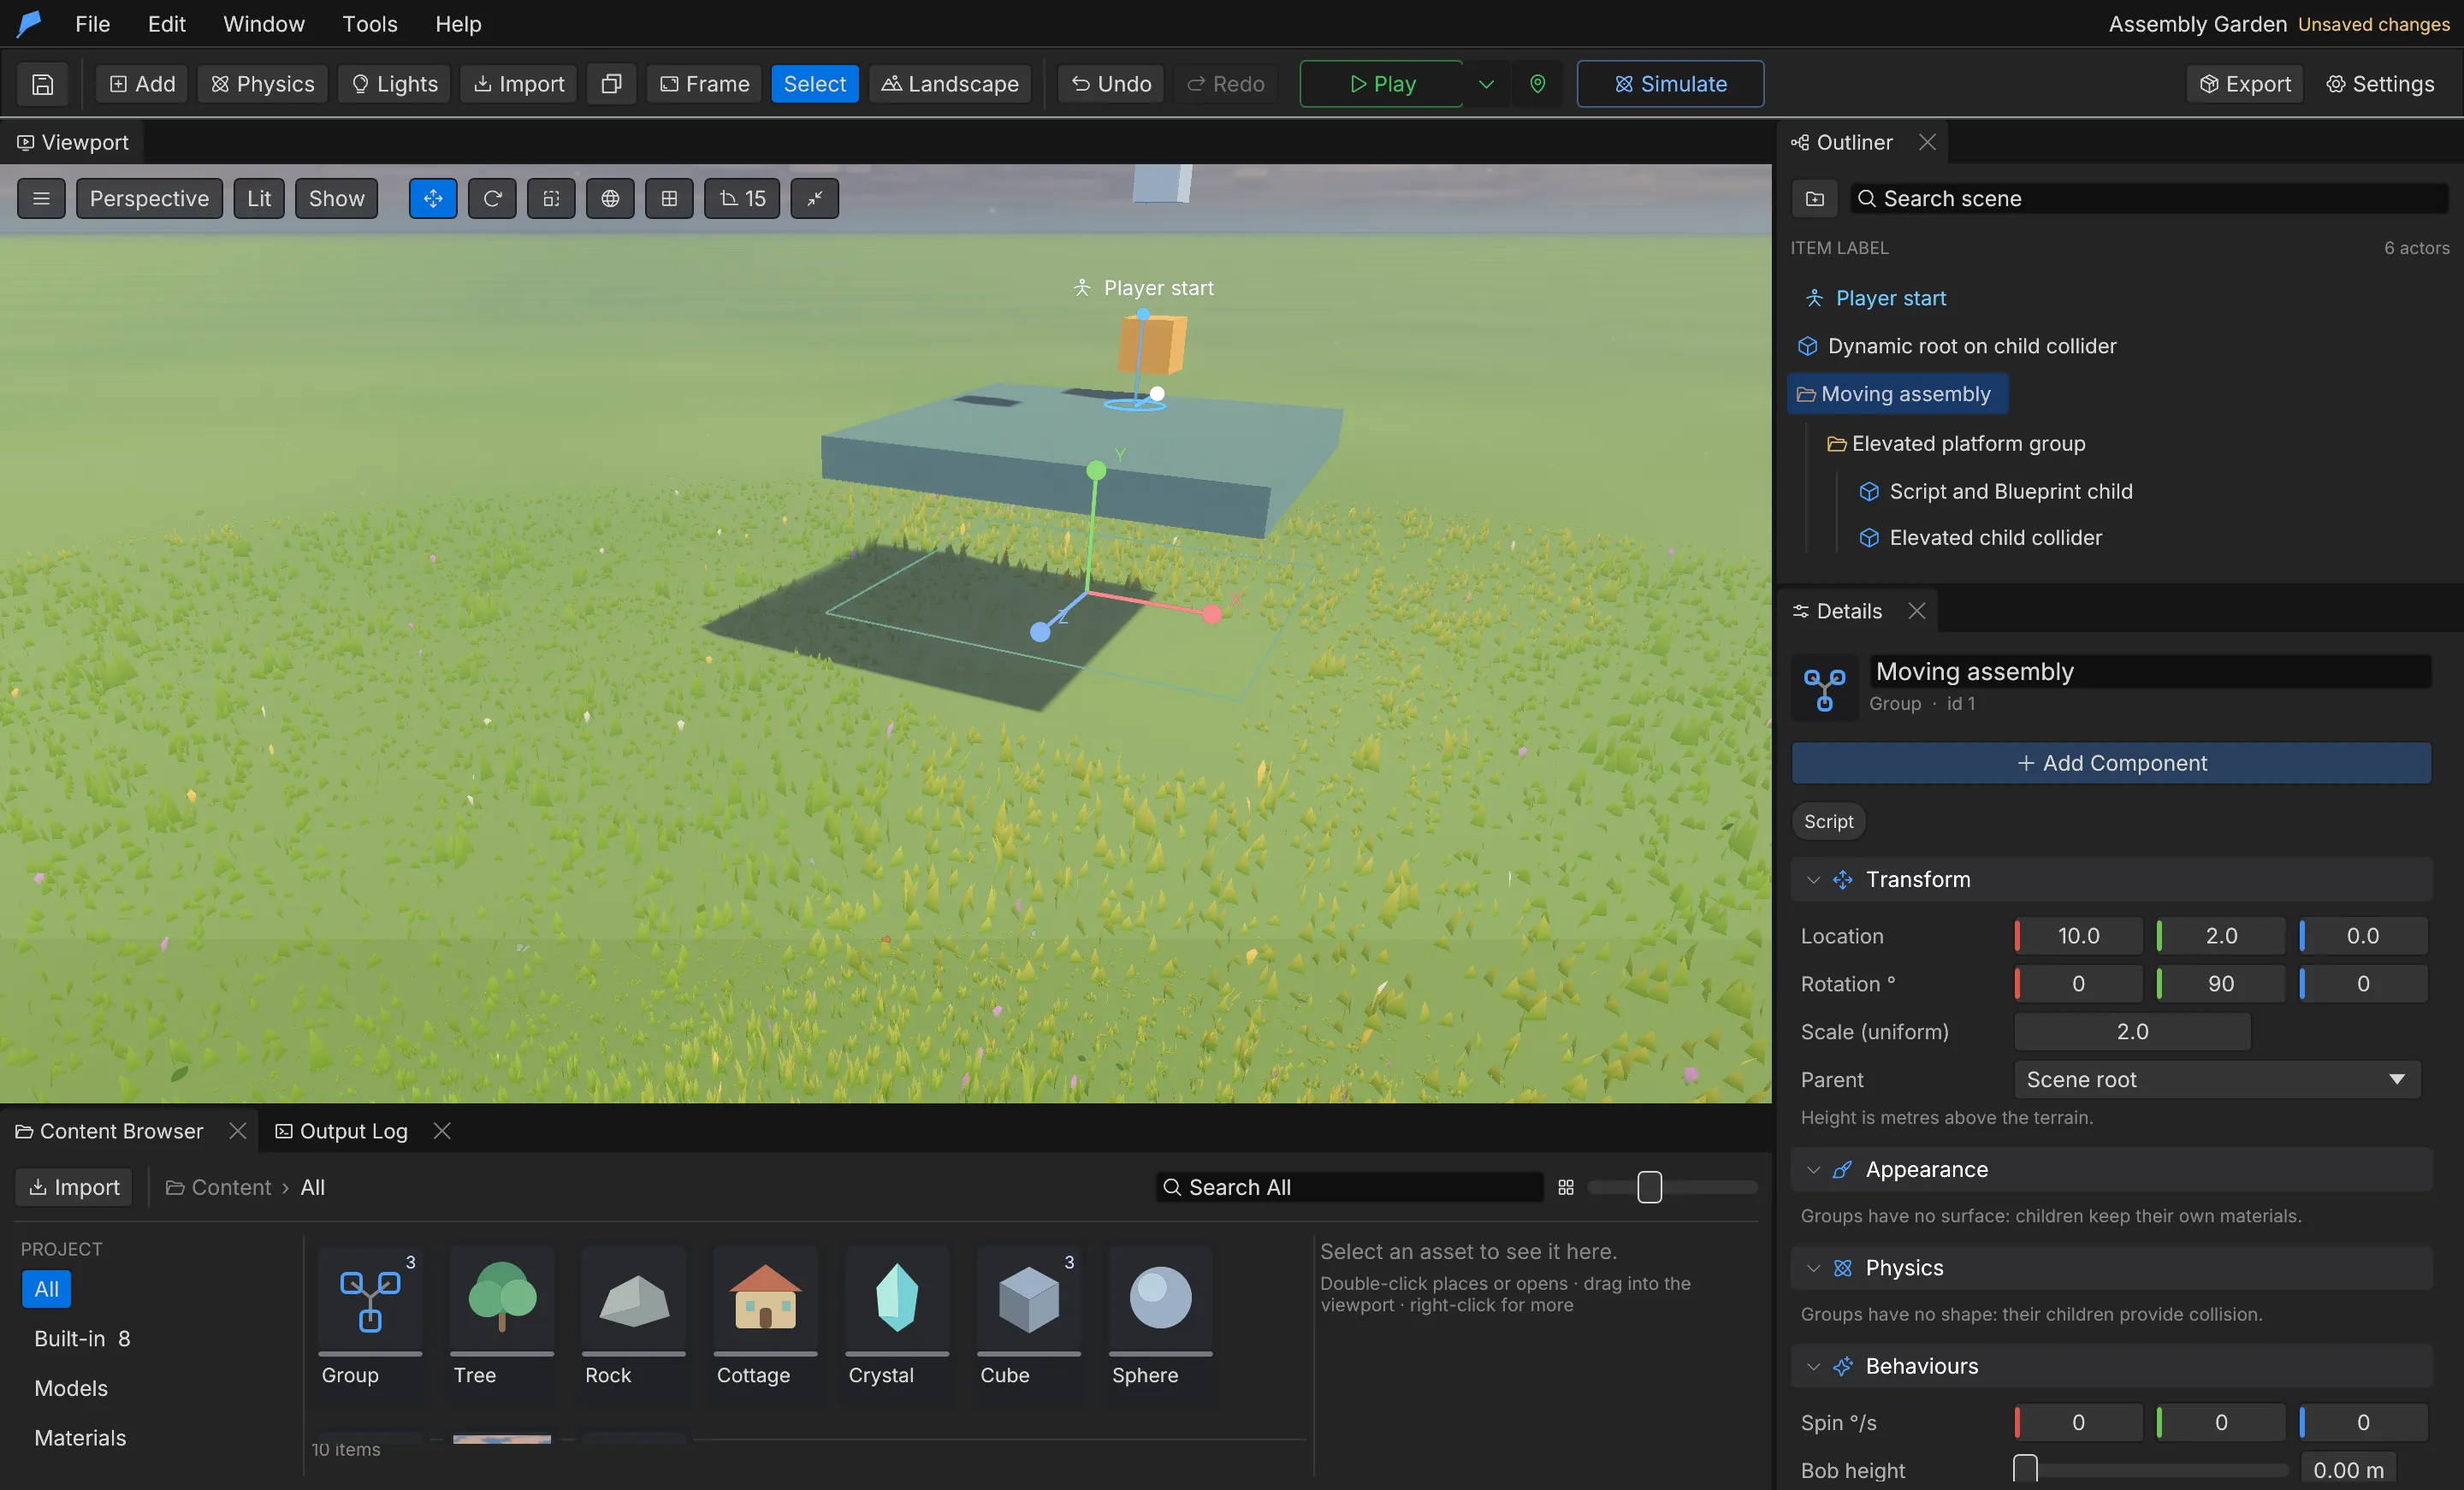
Task: Open the Lights toolbar menu
Action: (x=395, y=84)
